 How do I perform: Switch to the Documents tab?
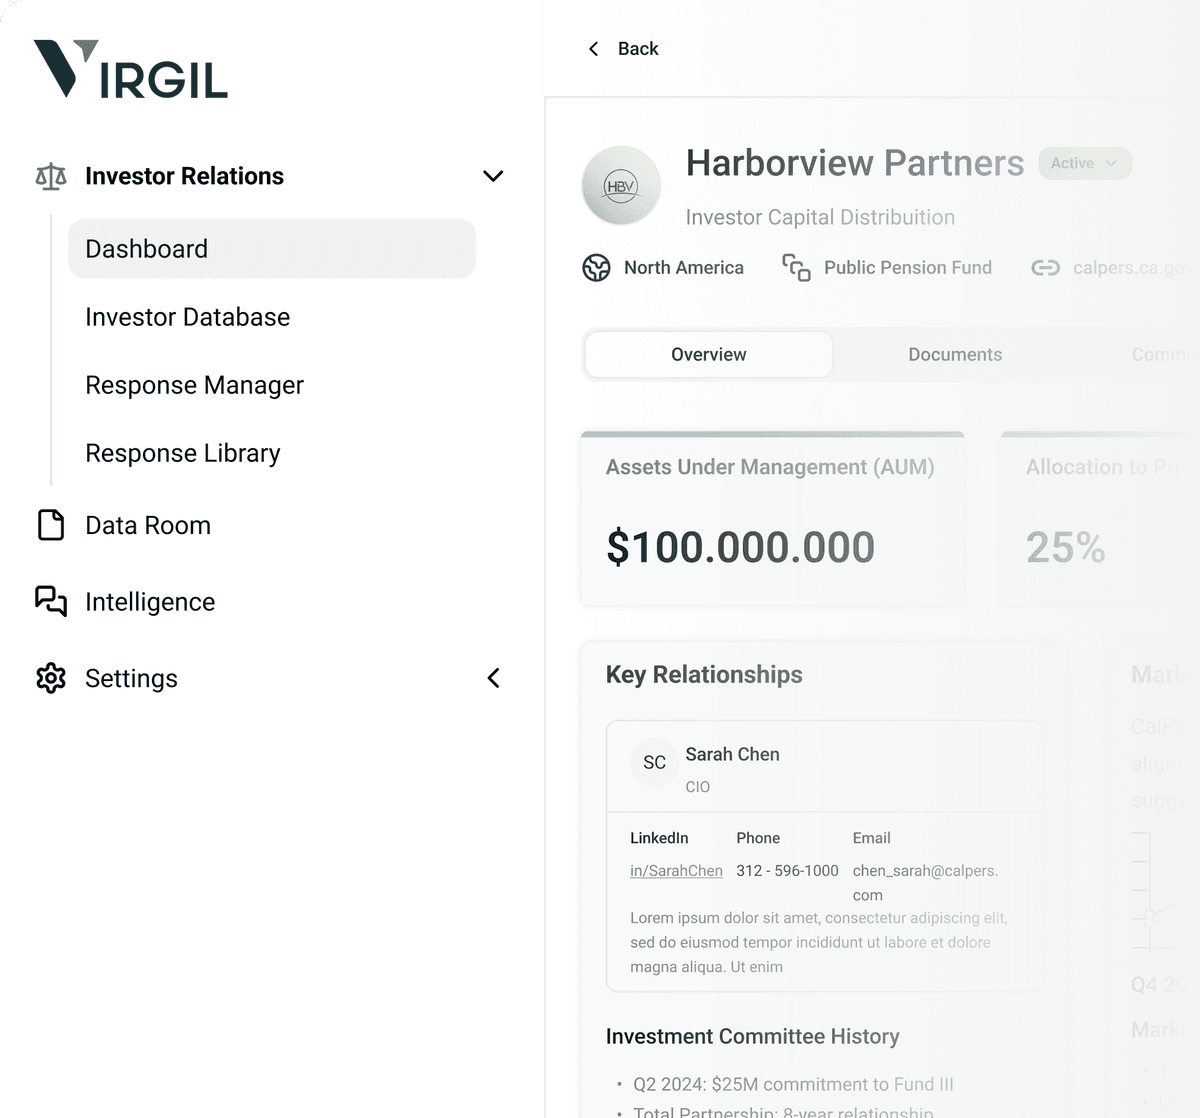[x=954, y=355]
